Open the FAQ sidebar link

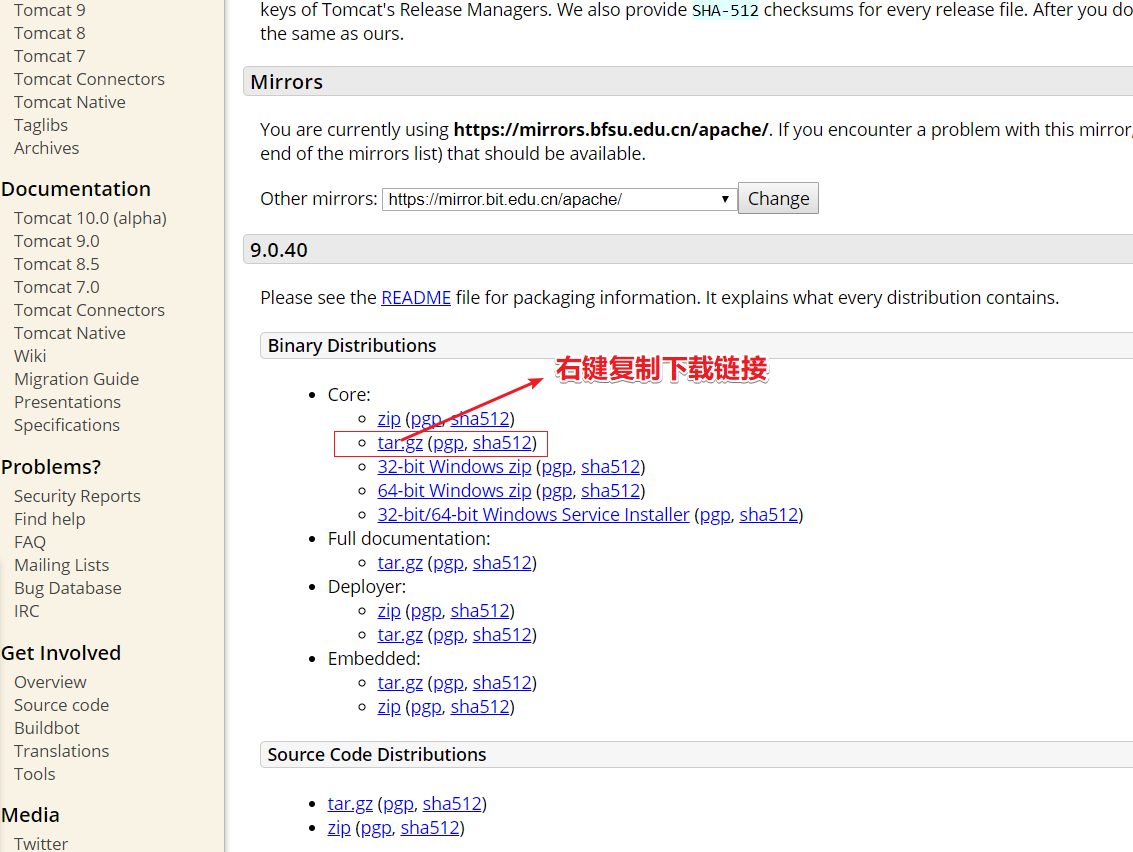tap(30, 543)
